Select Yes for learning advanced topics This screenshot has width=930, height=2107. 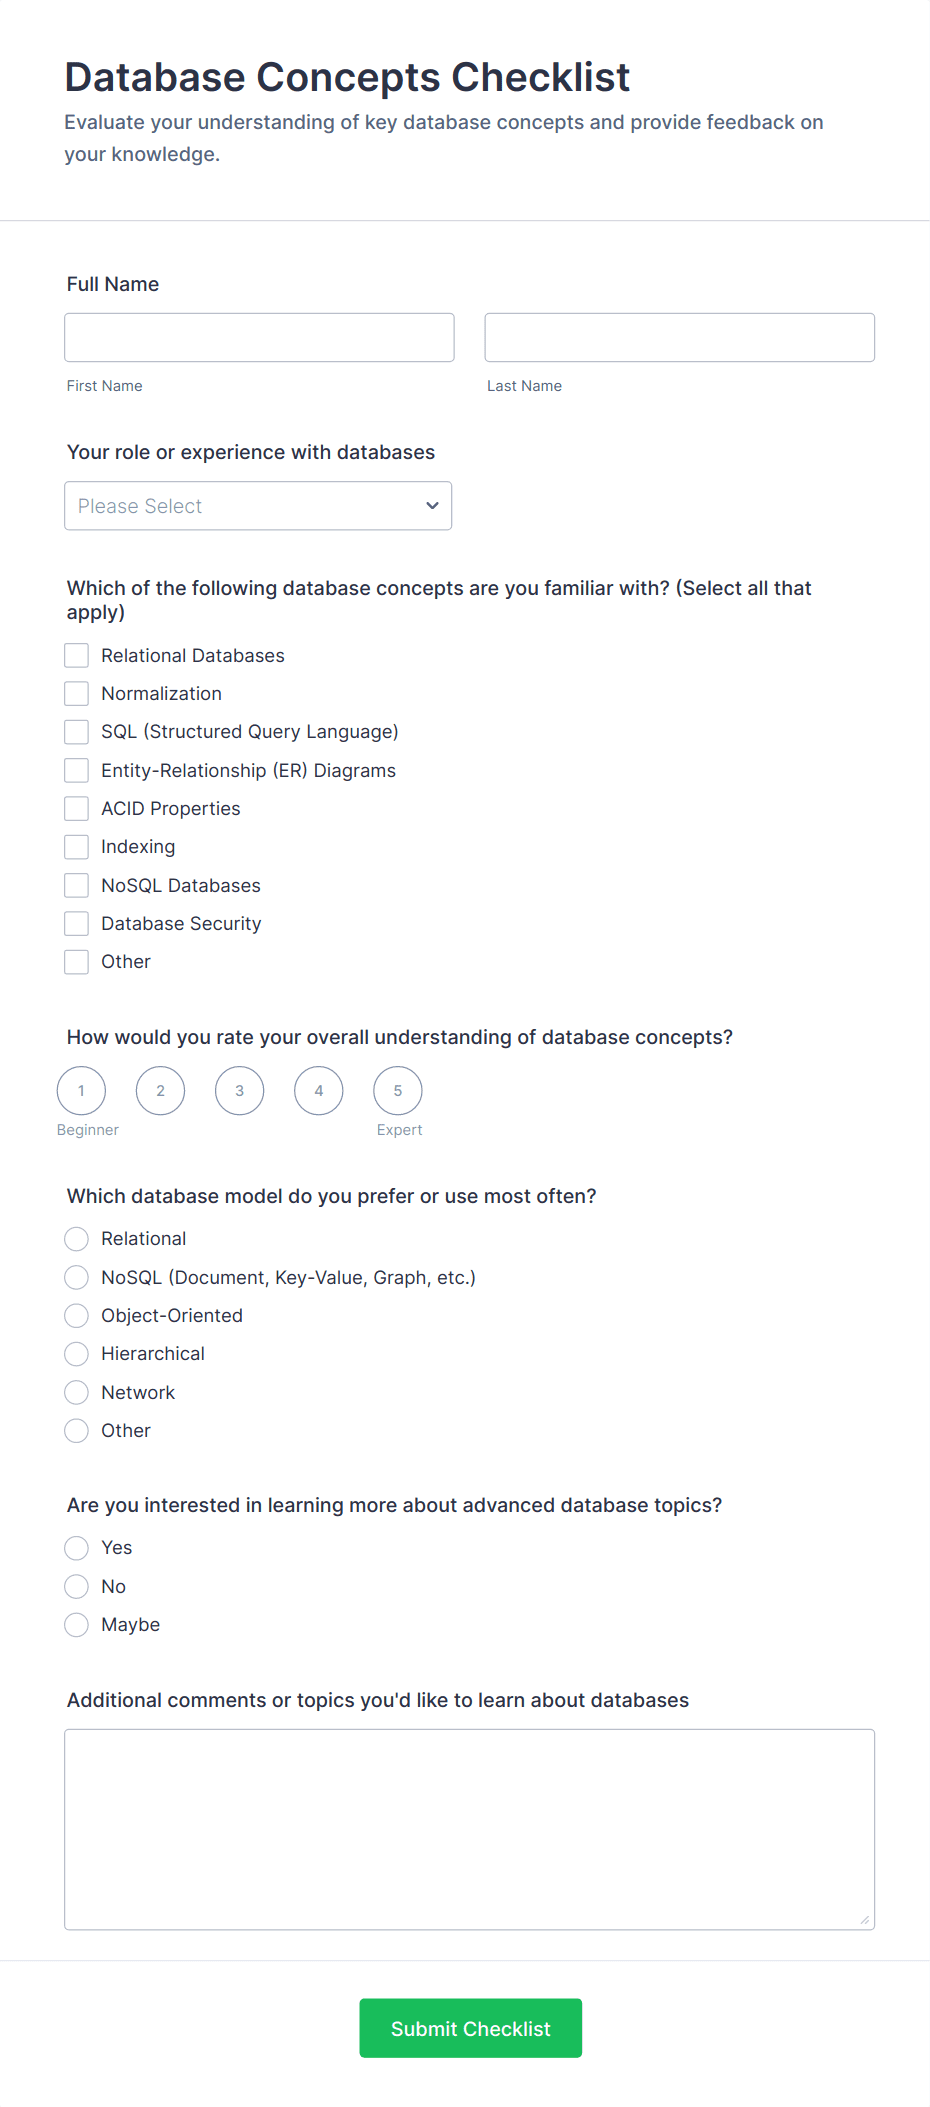[x=76, y=1547]
